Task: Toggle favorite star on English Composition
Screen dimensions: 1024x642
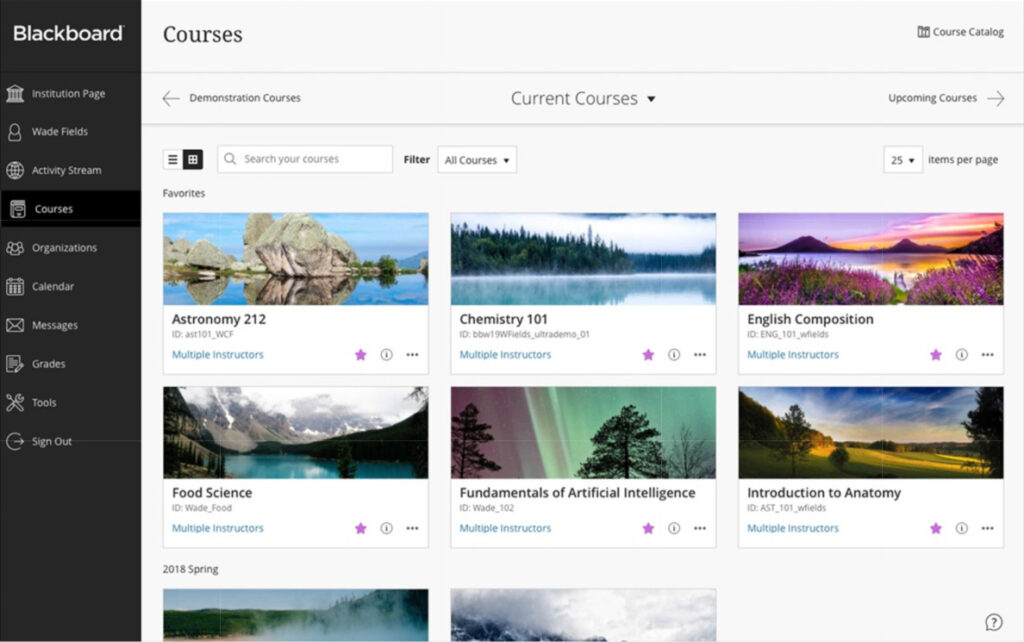Action: coord(936,355)
